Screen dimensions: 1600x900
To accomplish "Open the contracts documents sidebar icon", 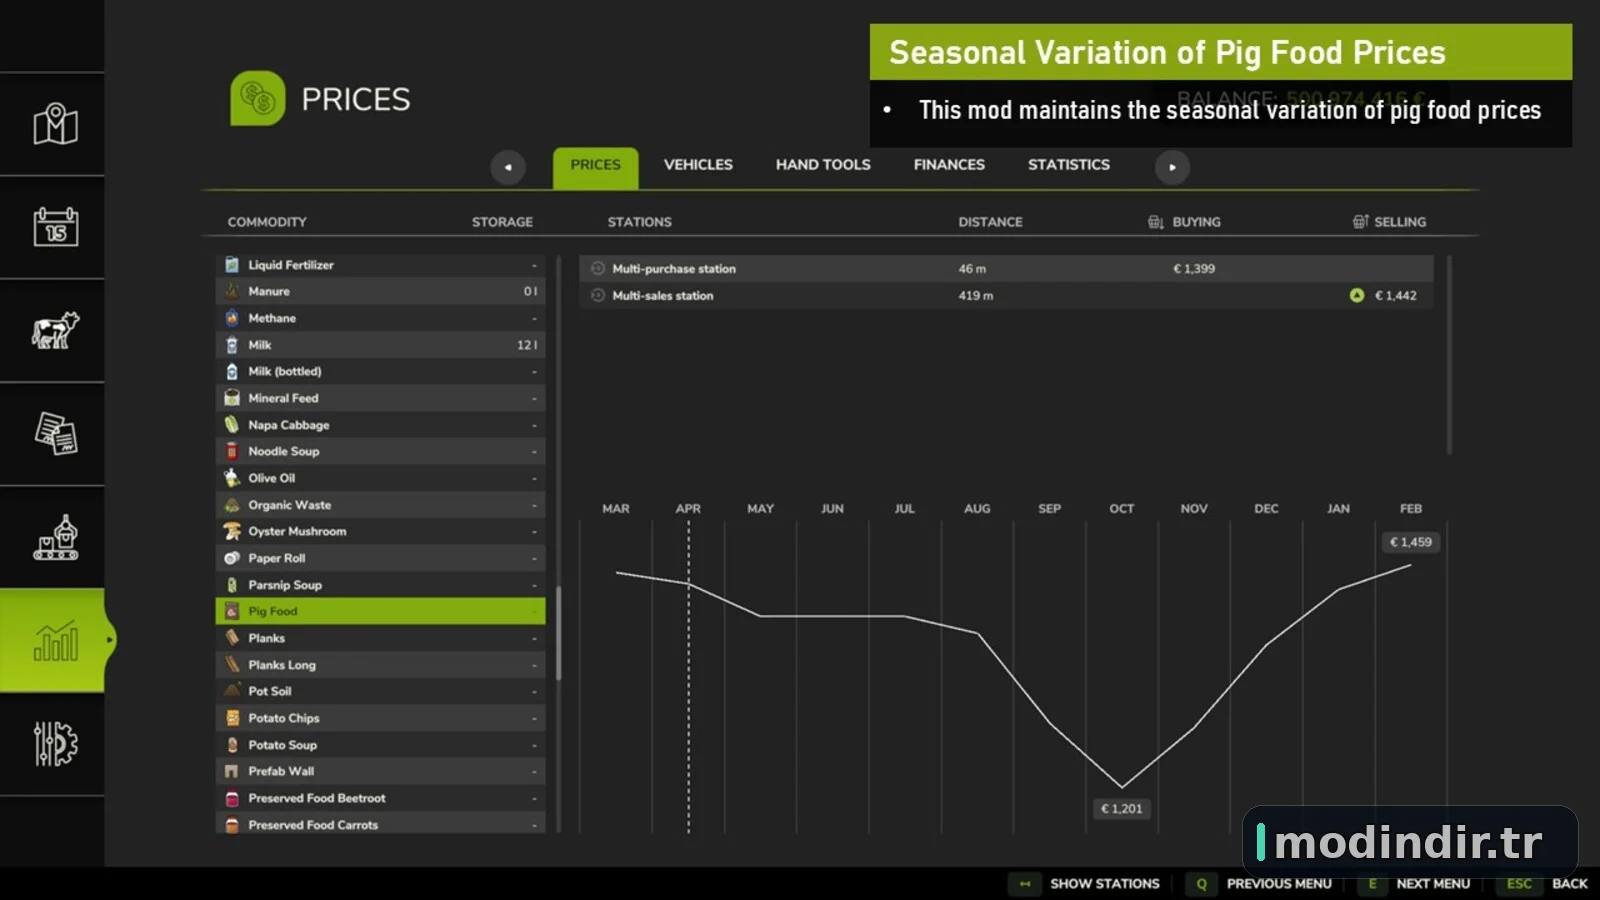I will (55, 434).
